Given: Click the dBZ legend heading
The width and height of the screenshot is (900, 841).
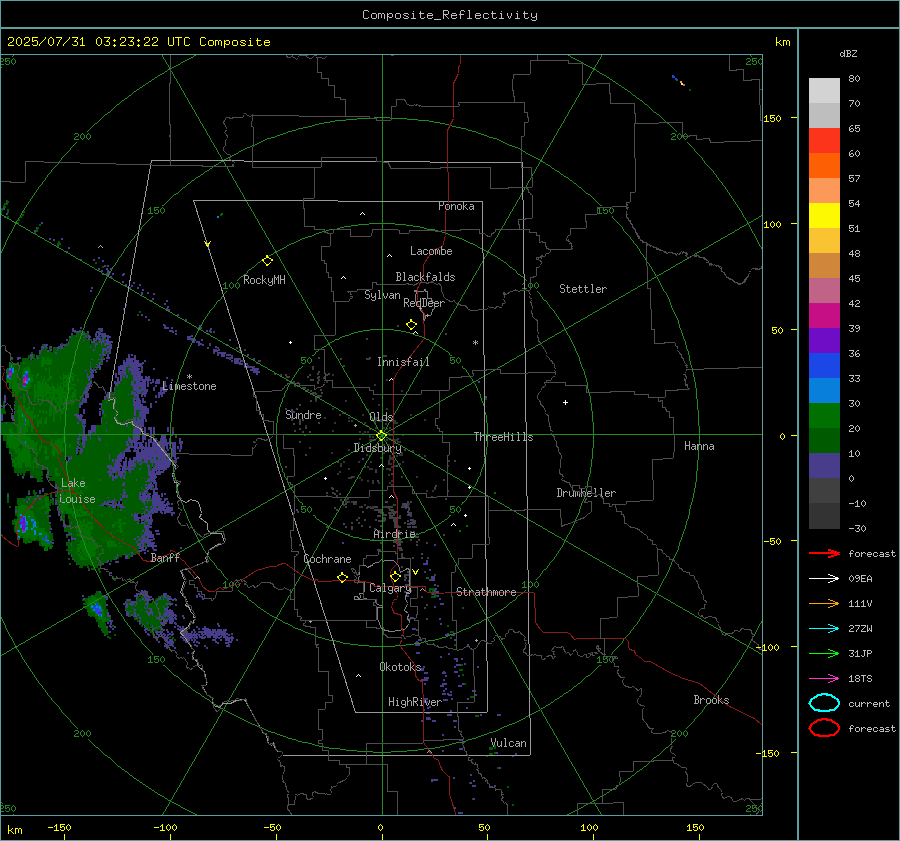Looking at the screenshot, I should [848, 53].
